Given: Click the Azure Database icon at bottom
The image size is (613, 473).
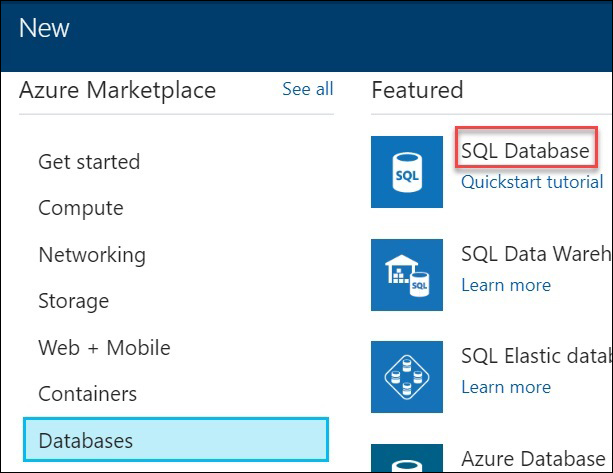Looking at the screenshot, I should point(407,457).
